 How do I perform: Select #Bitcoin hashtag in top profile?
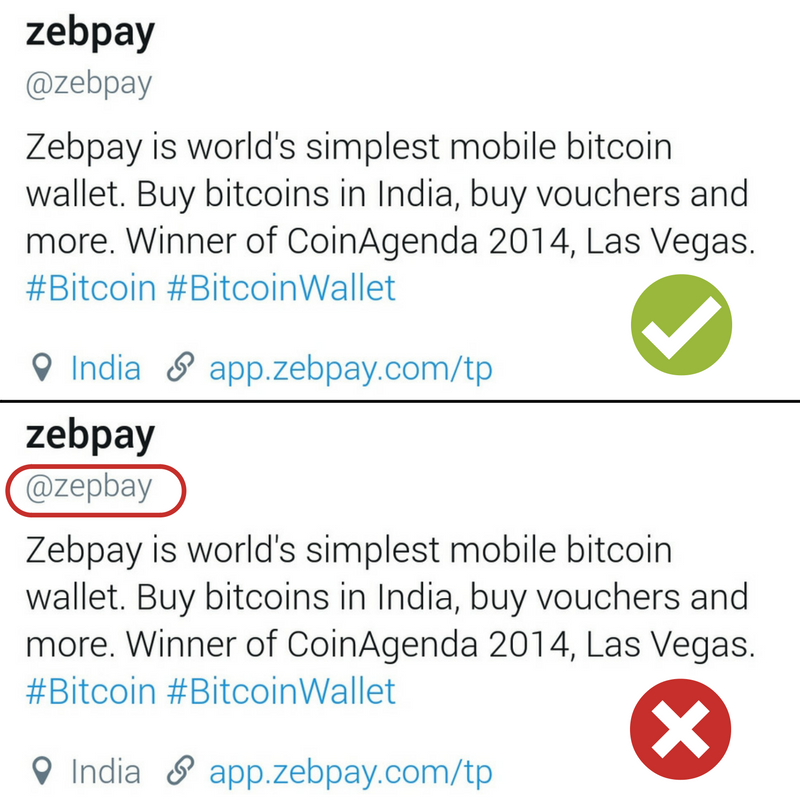[91, 288]
